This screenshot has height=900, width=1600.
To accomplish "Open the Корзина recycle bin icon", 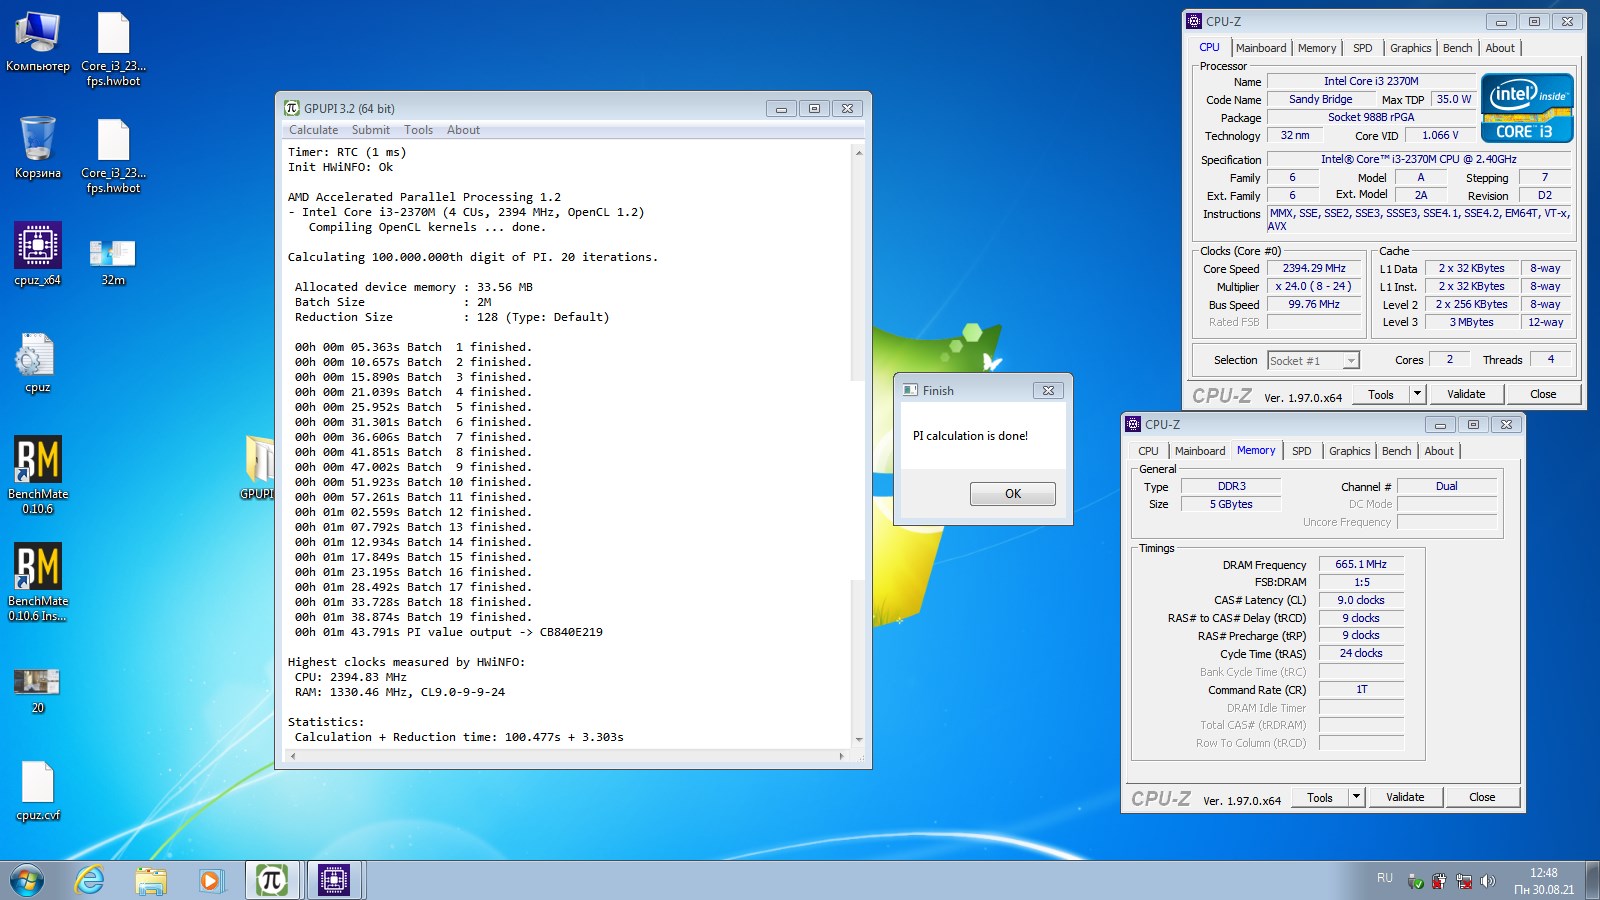I will pos(38,148).
